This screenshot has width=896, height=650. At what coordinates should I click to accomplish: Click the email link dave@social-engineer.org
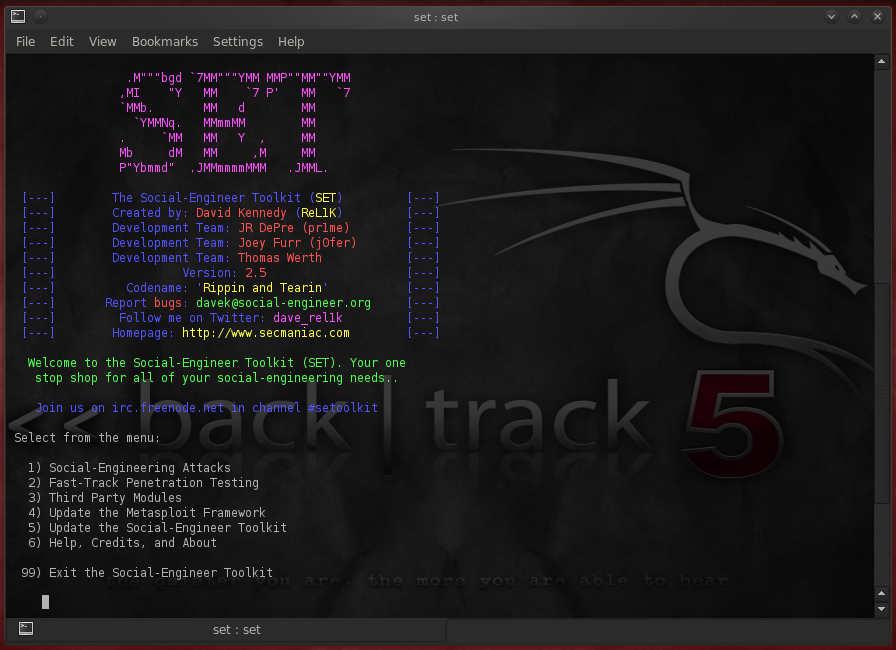283,302
